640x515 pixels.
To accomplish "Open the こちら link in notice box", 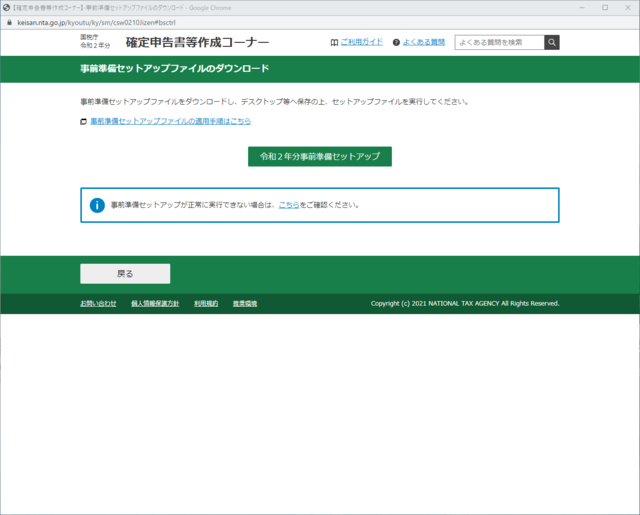I will [x=289, y=205].
